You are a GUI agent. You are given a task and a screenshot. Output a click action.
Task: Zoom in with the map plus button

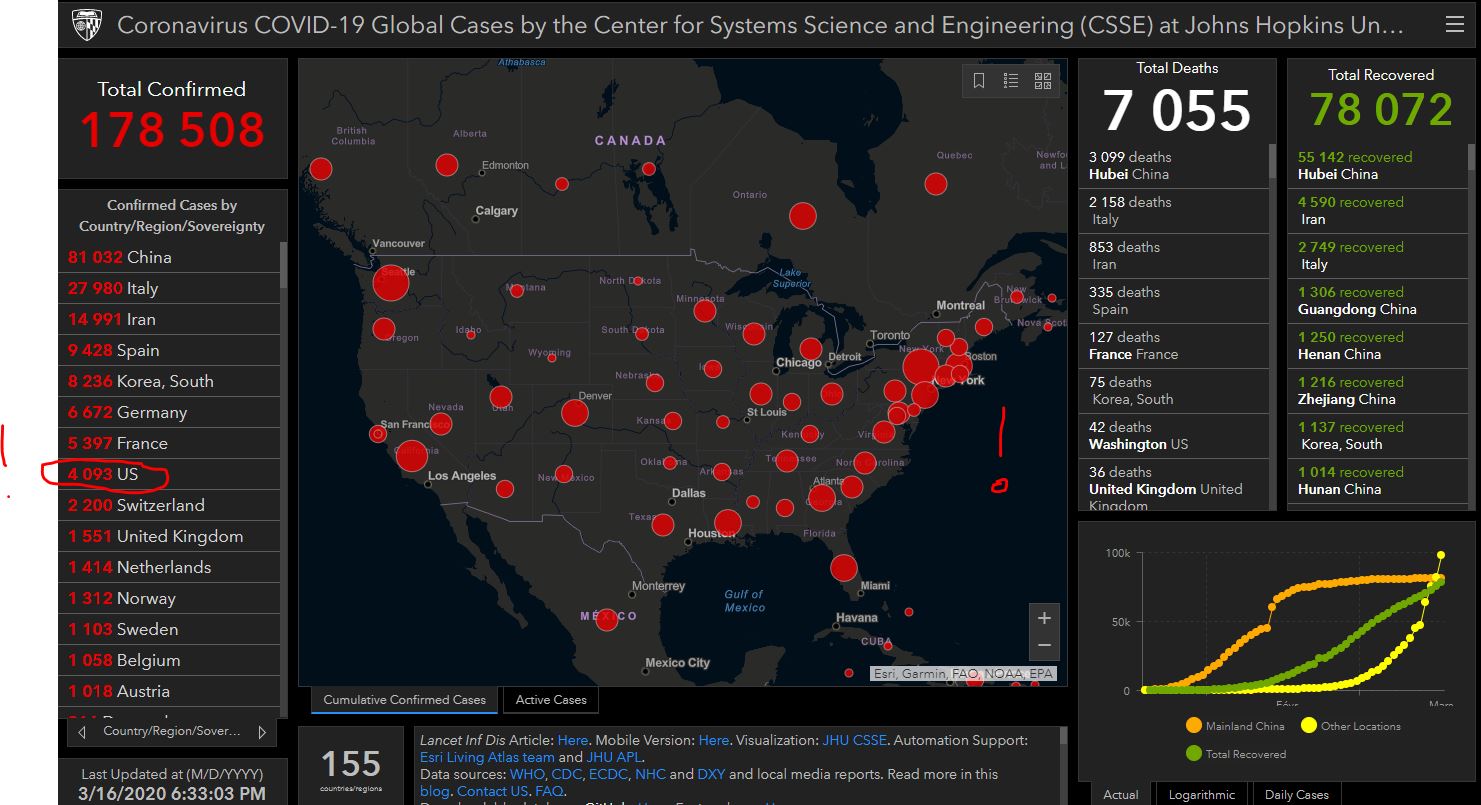(1044, 618)
